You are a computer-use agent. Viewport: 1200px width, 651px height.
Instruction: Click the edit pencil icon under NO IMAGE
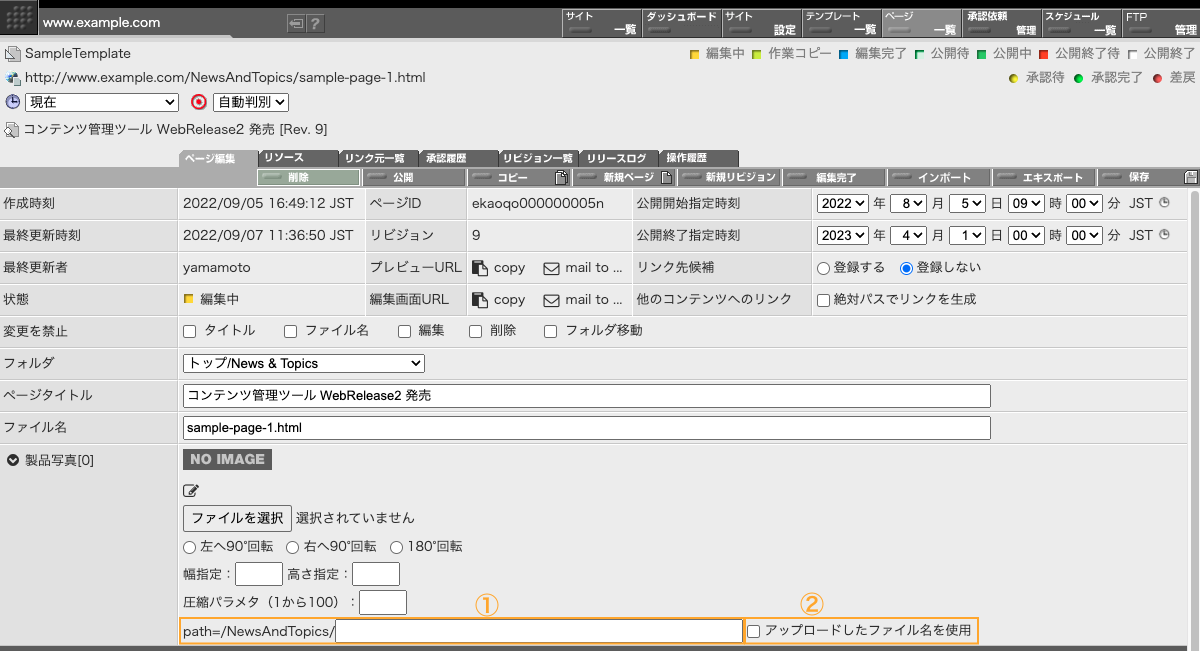[191, 490]
